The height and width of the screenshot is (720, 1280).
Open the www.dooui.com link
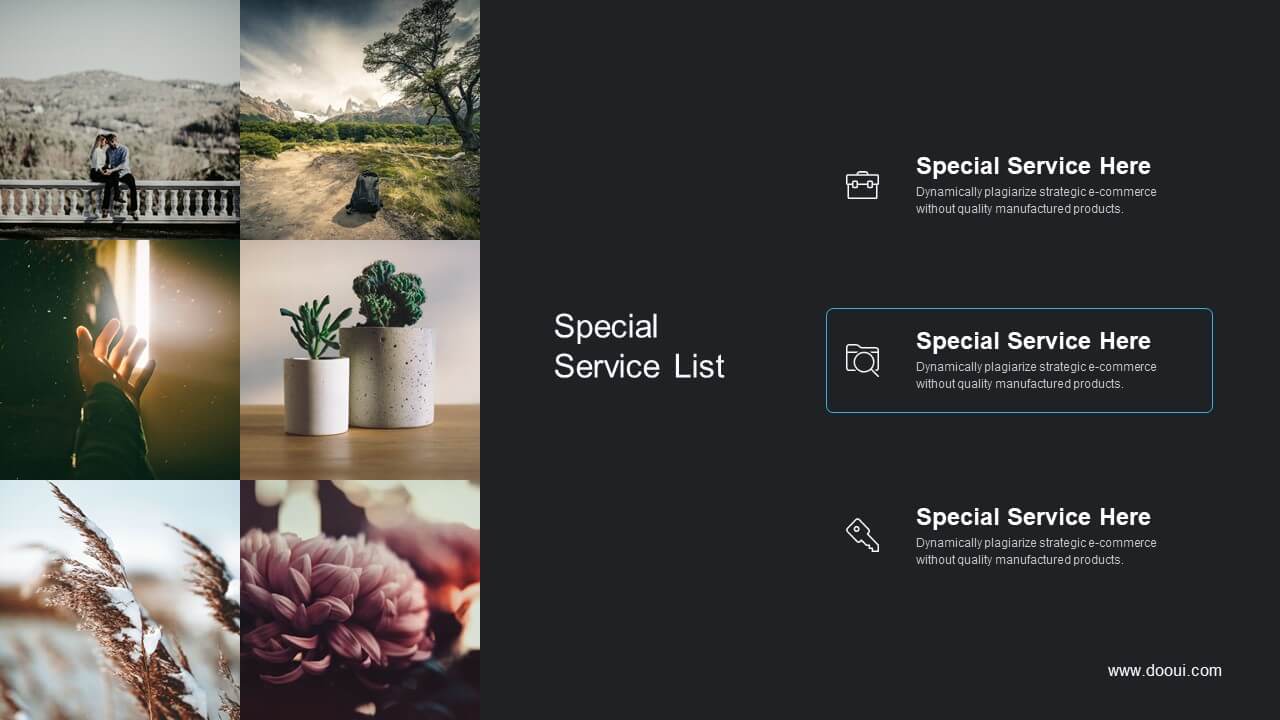click(1164, 671)
